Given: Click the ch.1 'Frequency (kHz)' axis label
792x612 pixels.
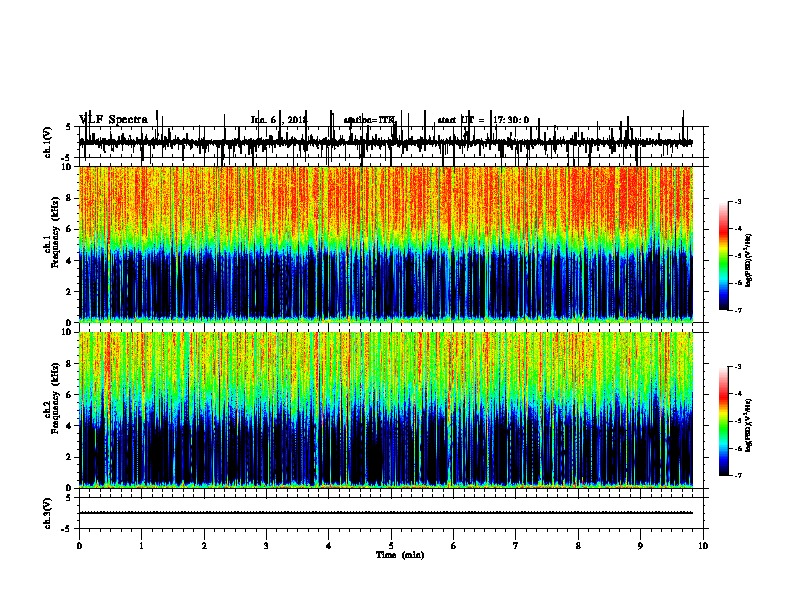Looking at the screenshot, I should (x=55, y=232).
